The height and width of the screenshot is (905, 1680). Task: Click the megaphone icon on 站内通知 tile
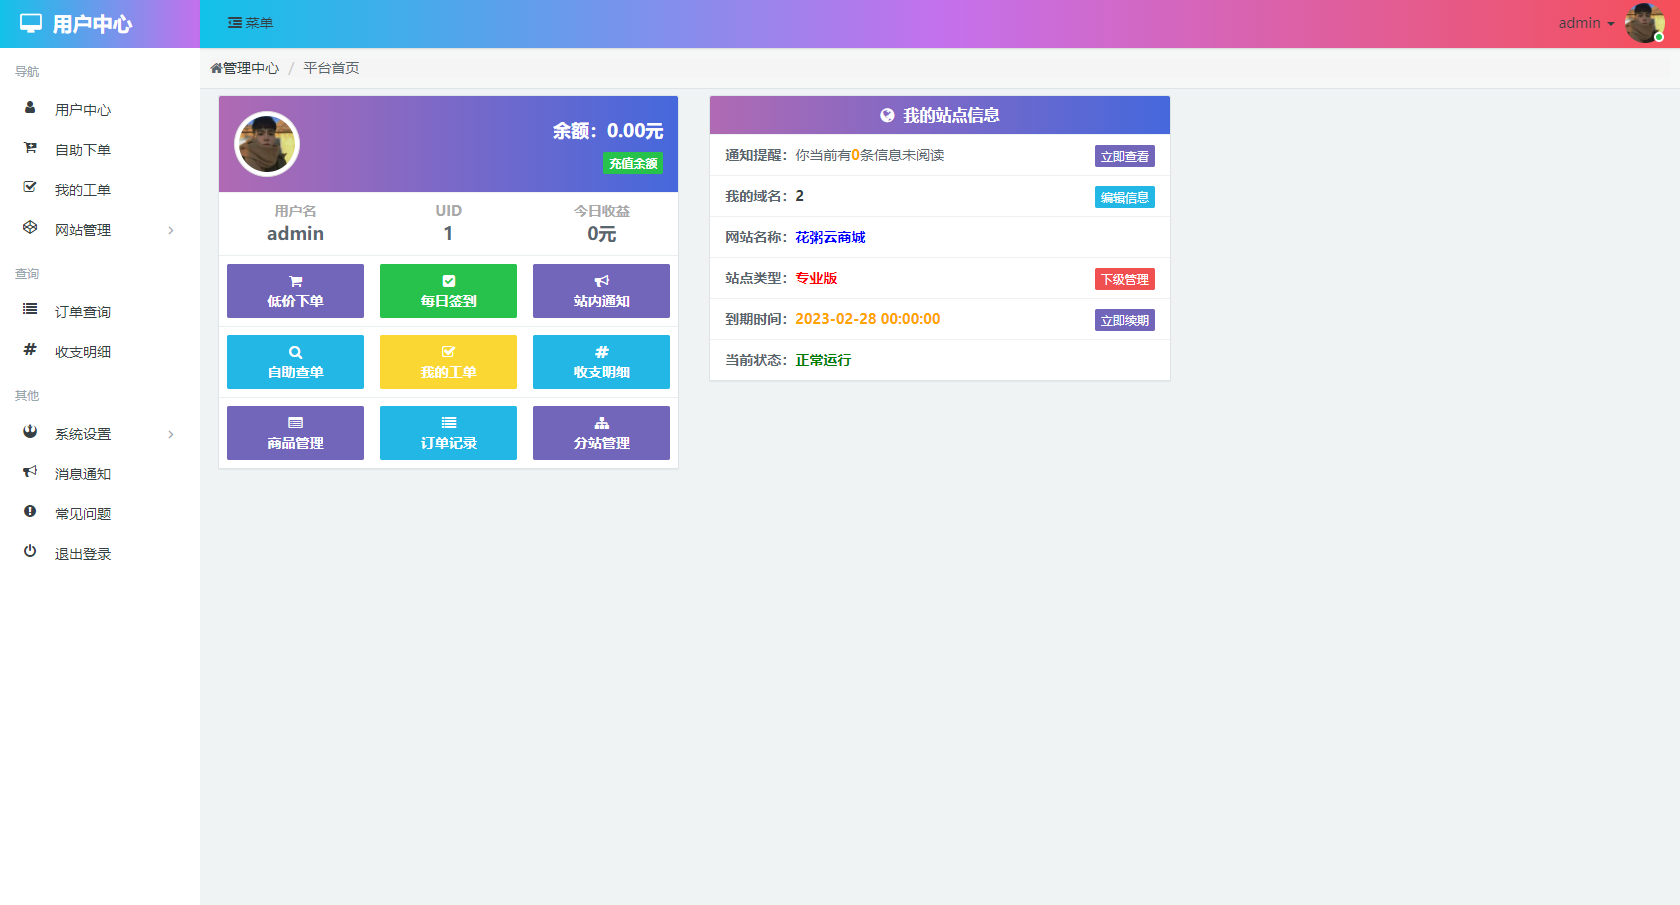click(x=601, y=281)
